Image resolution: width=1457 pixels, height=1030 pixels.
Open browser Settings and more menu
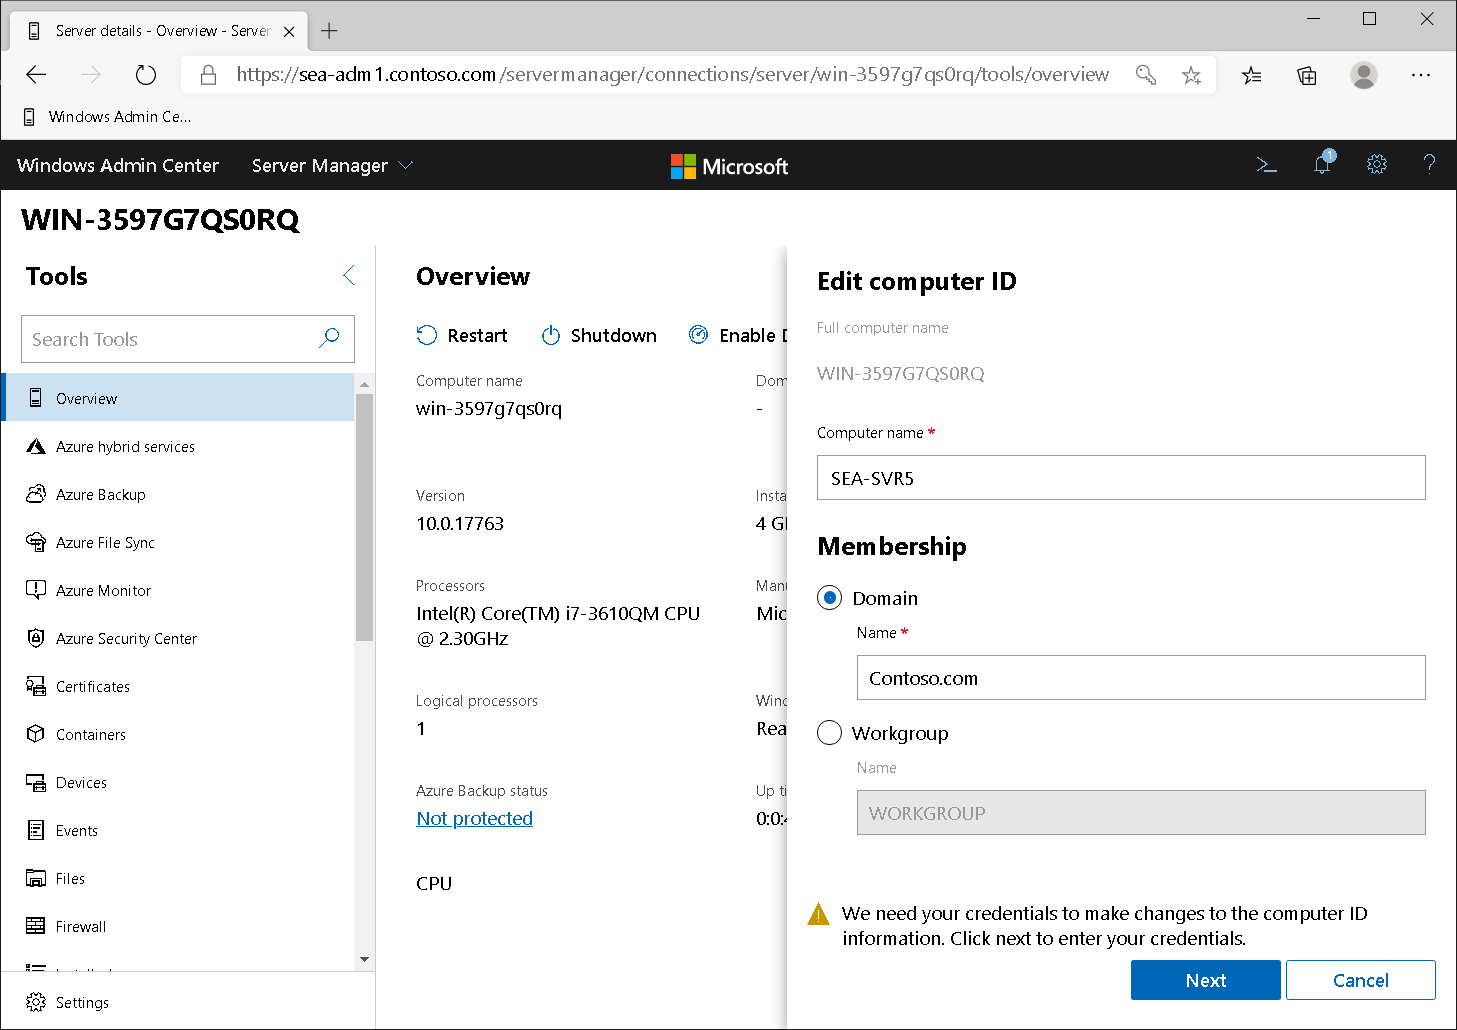point(1421,75)
